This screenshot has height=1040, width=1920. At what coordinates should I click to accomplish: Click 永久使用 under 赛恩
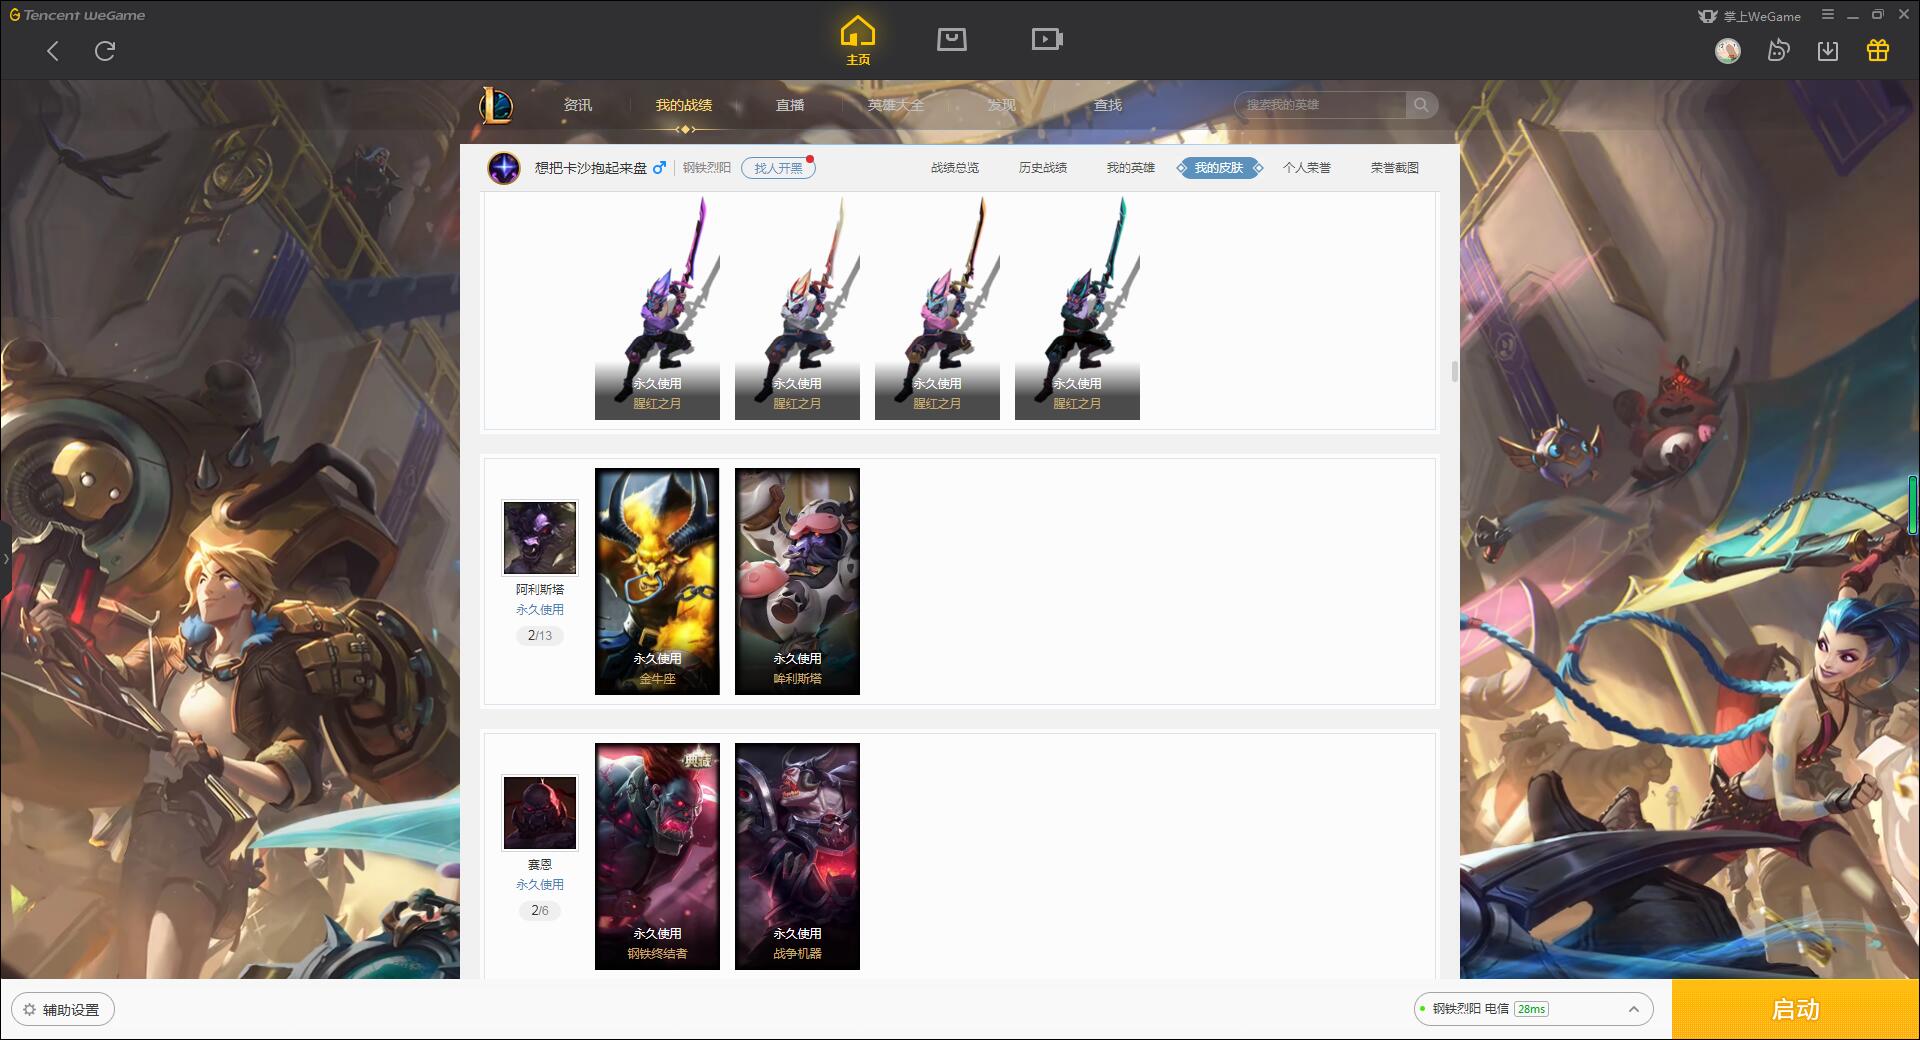540,884
